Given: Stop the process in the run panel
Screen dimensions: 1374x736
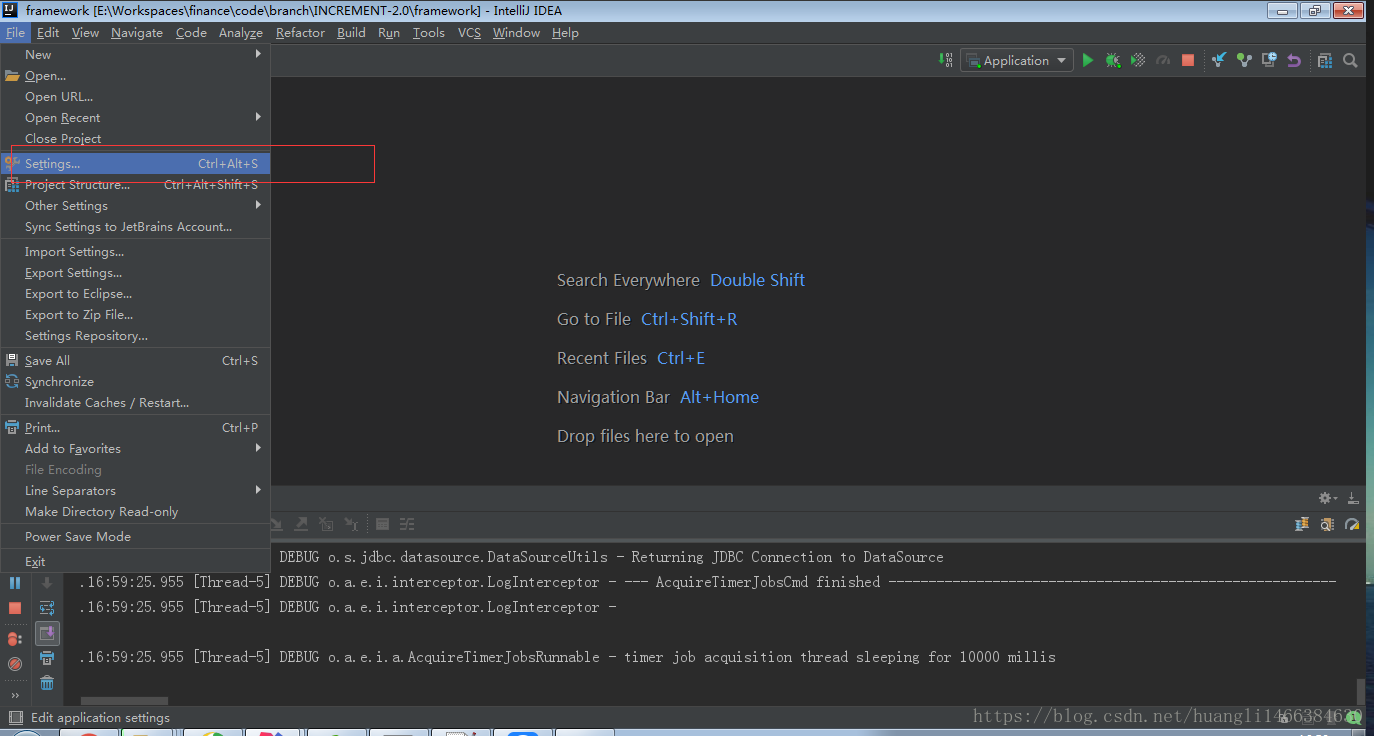Looking at the screenshot, I should point(15,608).
